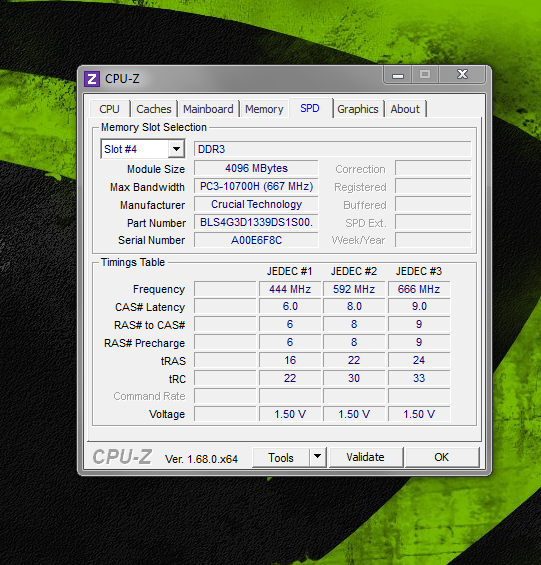This screenshot has height=565, width=541.
Task: Minimize the CPU-Z window
Action: pyautogui.click(x=398, y=75)
